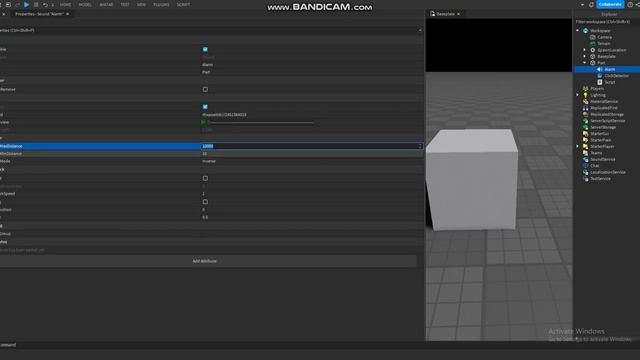
Task: Open the HOME ribbon tab
Action: 65,4
